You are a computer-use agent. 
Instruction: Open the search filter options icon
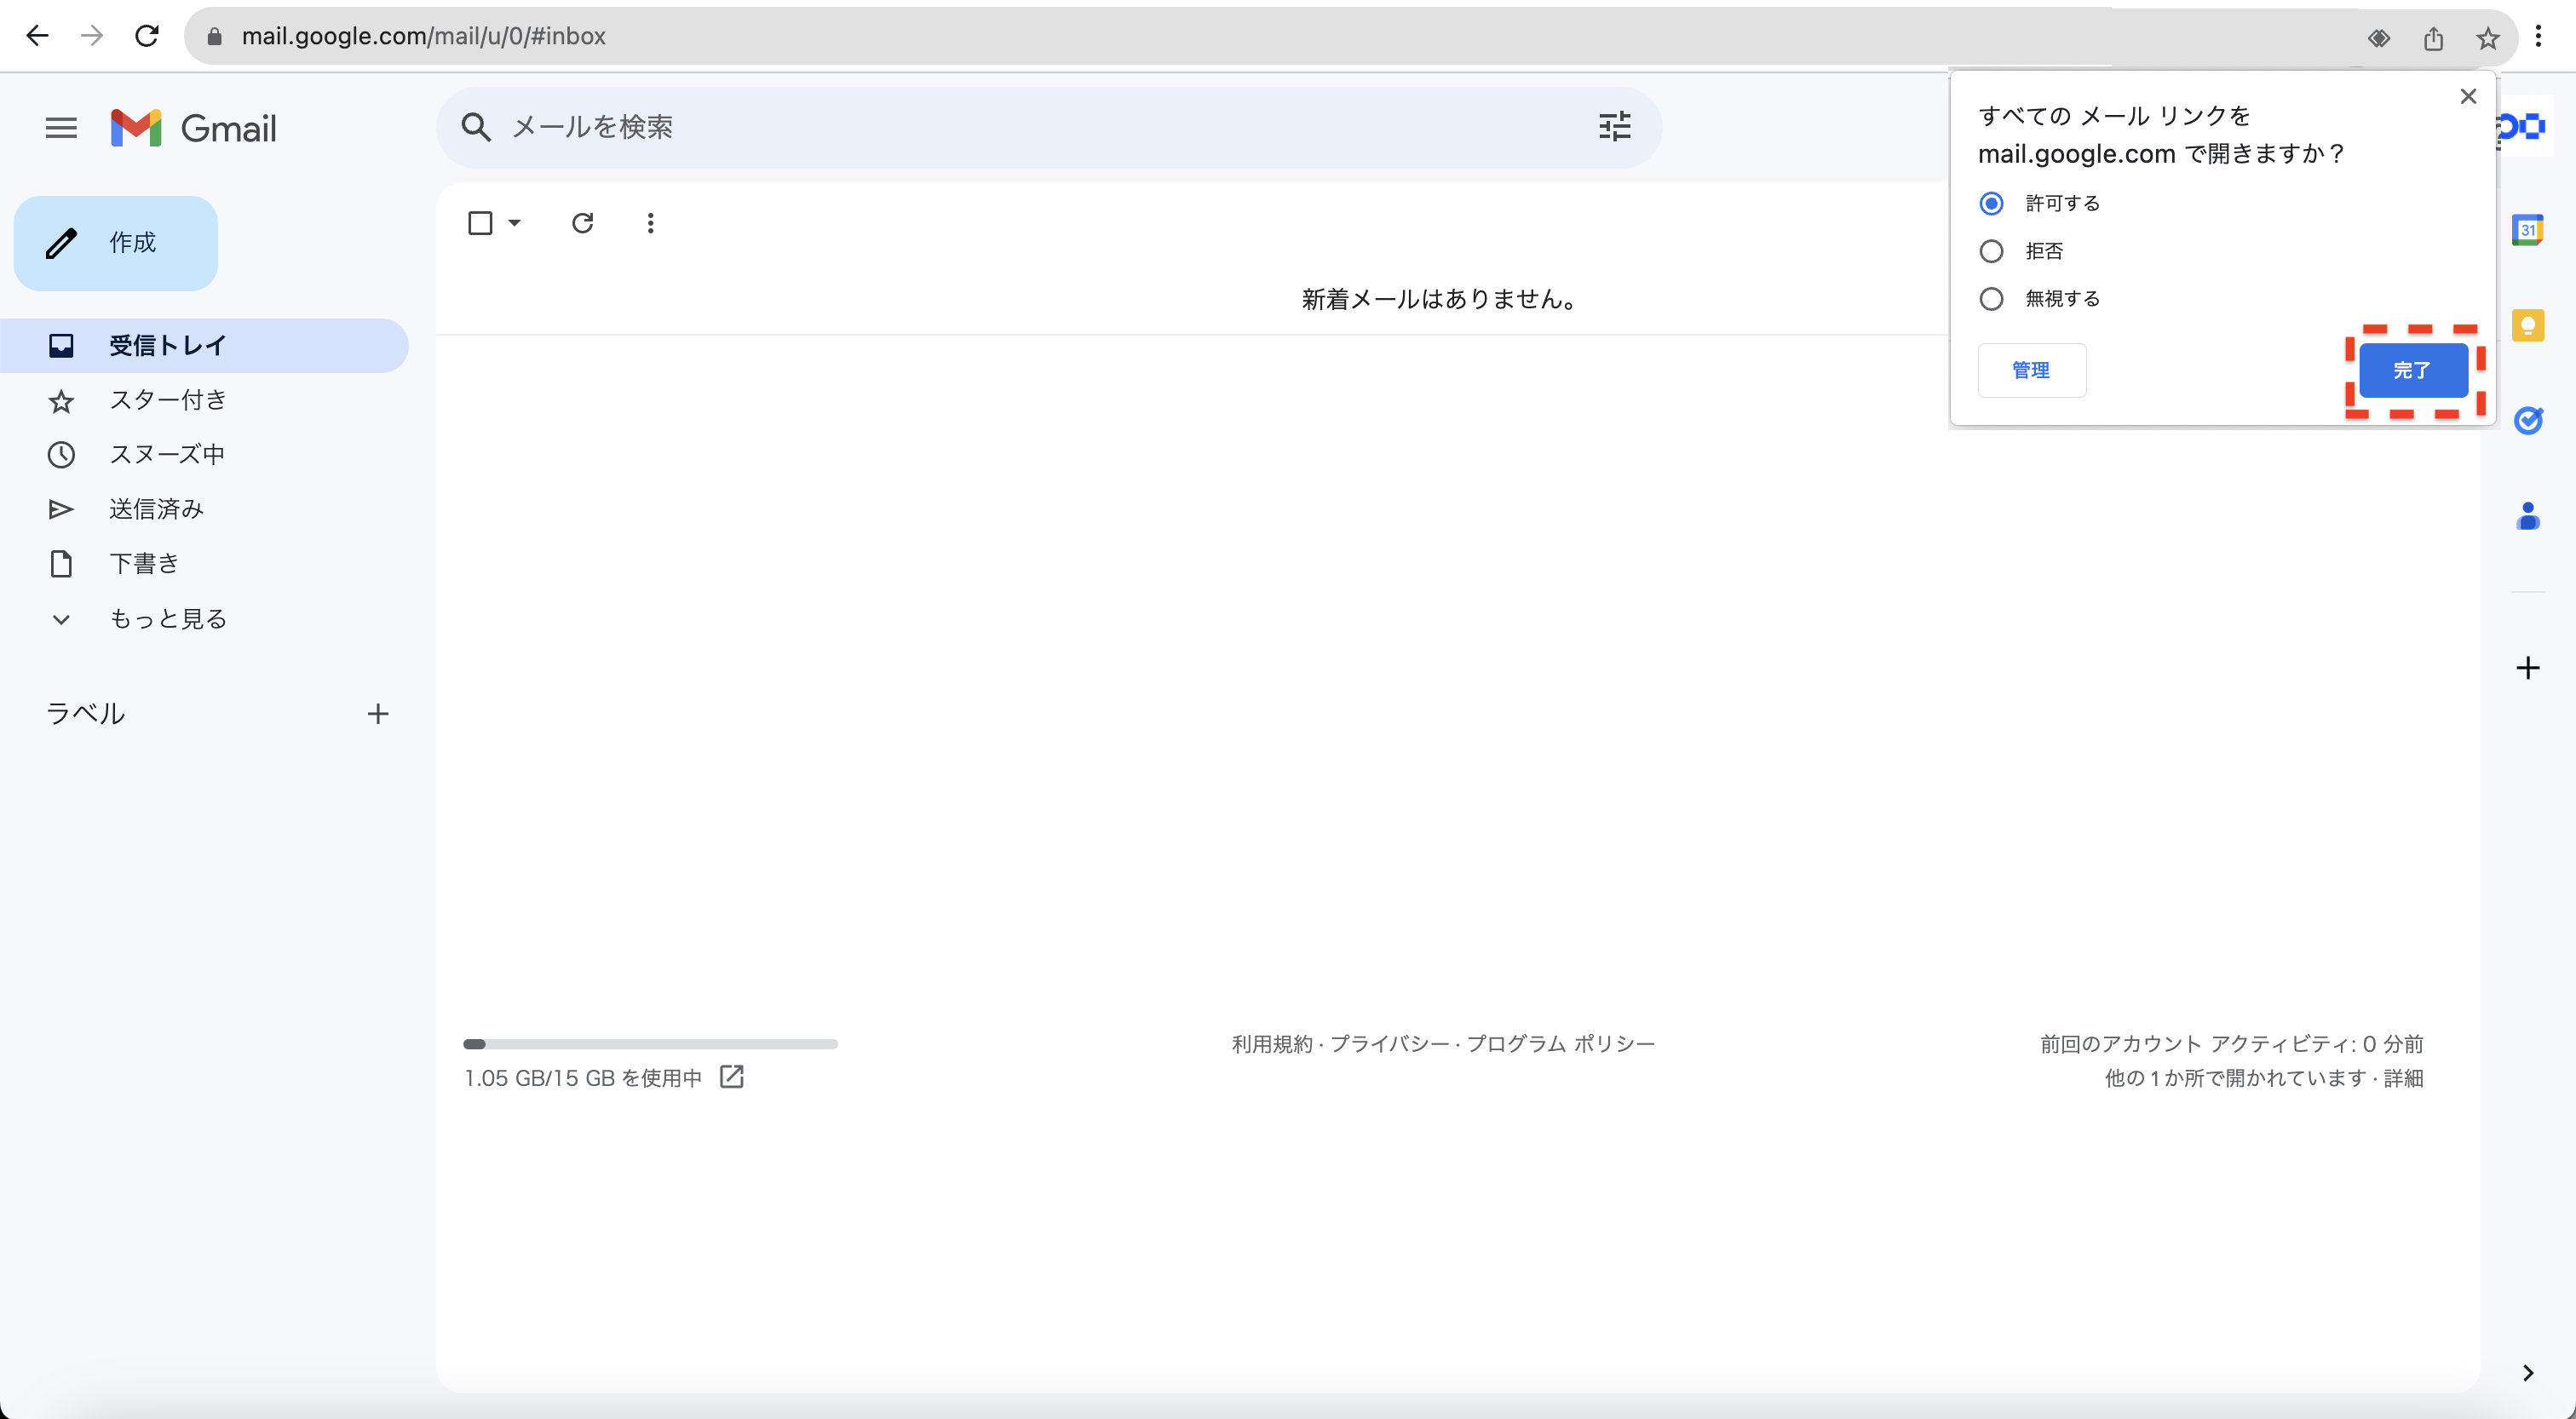tap(1614, 127)
